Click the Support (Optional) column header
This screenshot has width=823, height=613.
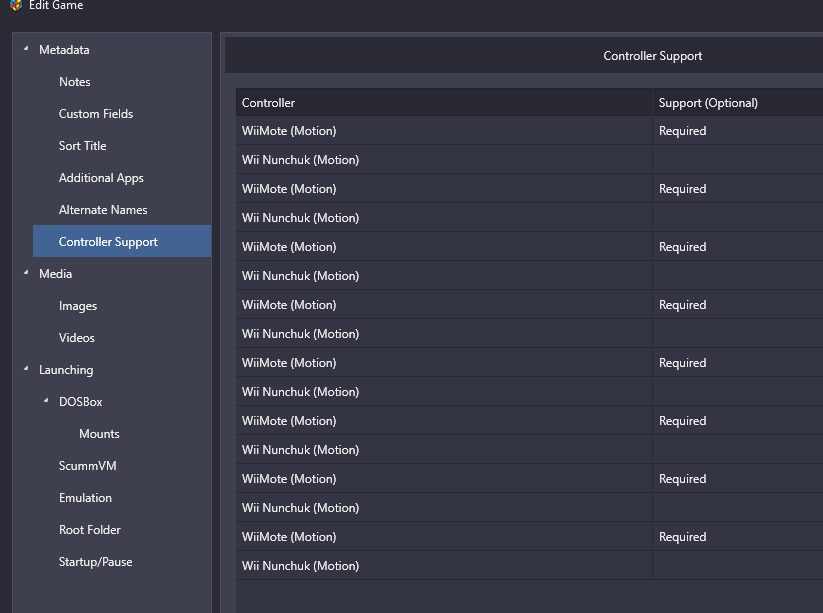(x=738, y=102)
